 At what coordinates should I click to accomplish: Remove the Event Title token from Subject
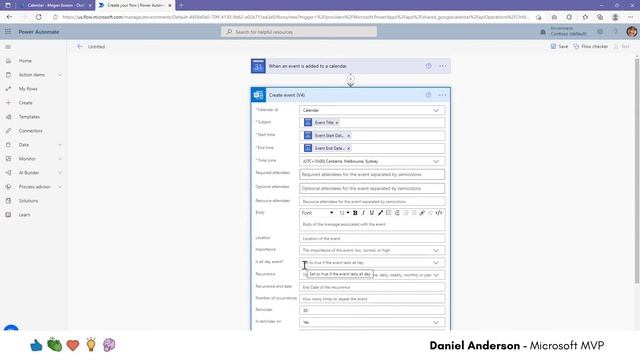click(337, 123)
